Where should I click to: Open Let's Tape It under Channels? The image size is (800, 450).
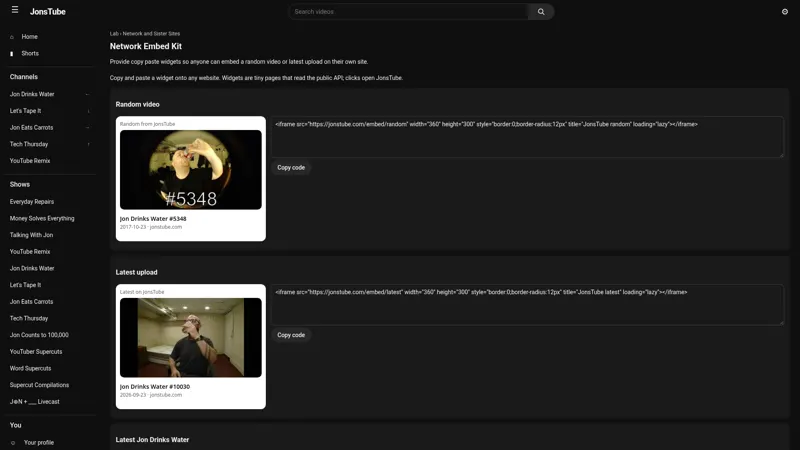(25, 111)
